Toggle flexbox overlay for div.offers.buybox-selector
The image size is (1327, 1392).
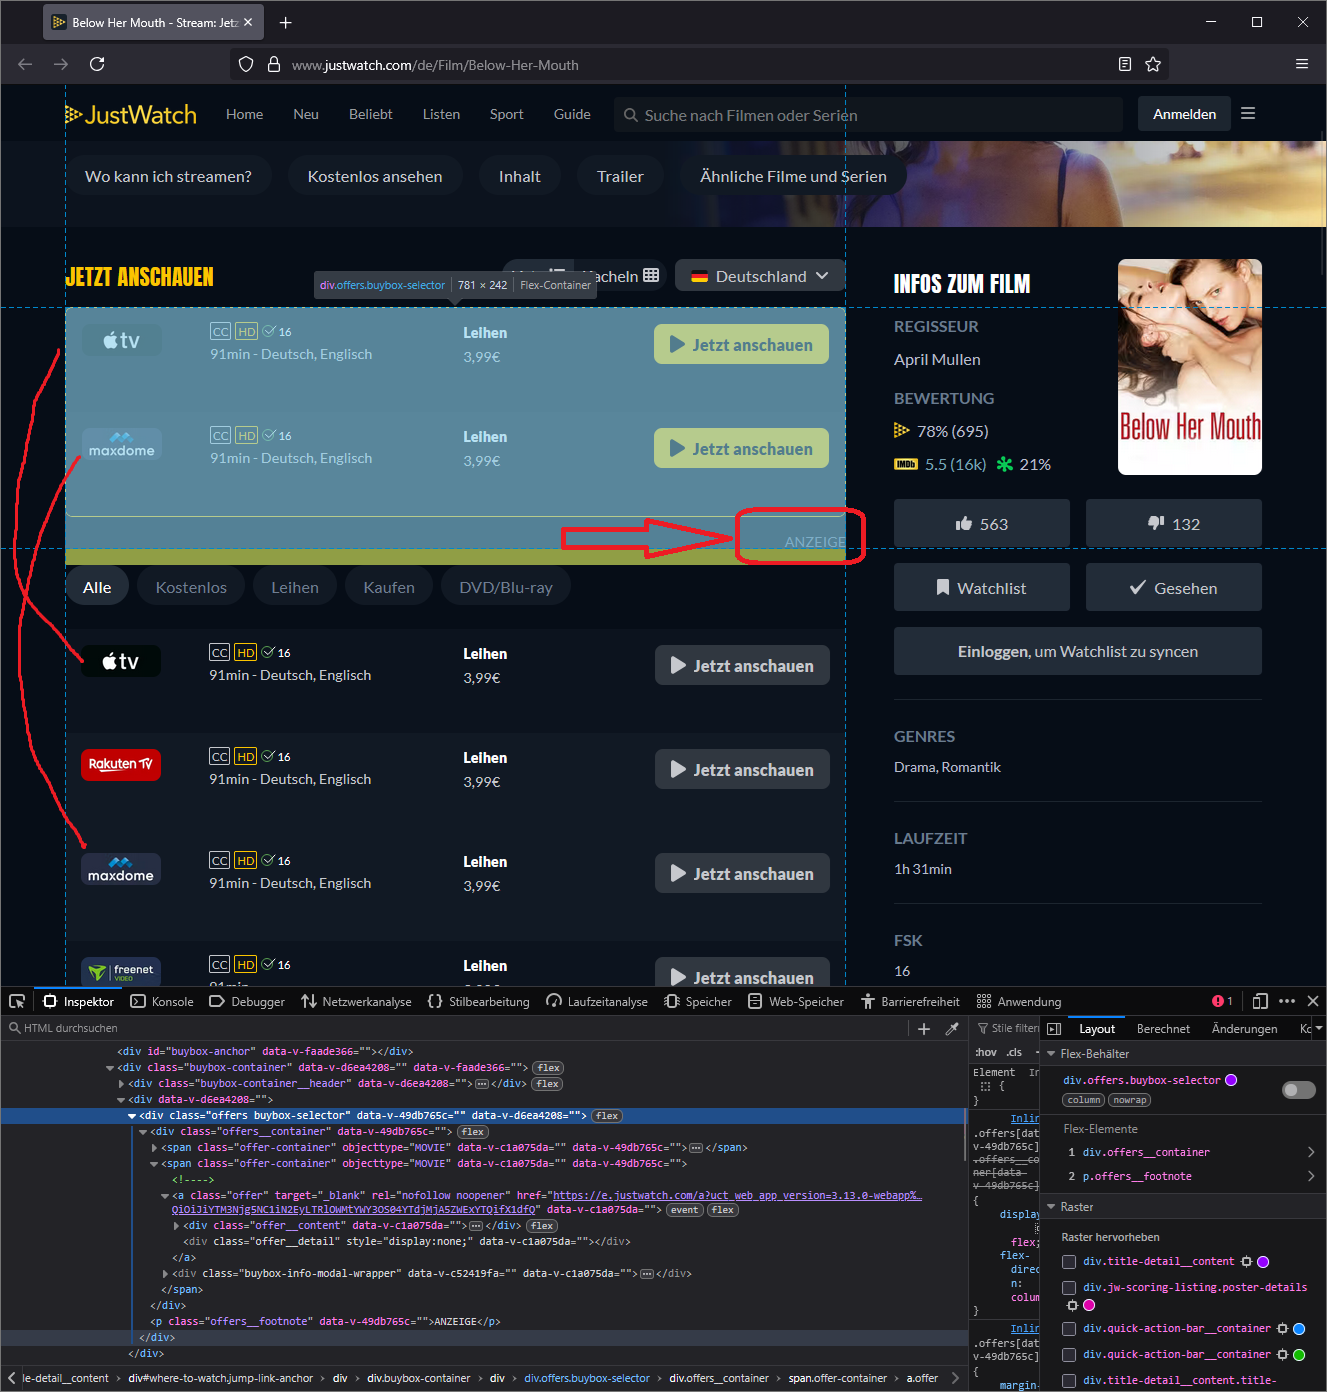(x=1299, y=1089)
